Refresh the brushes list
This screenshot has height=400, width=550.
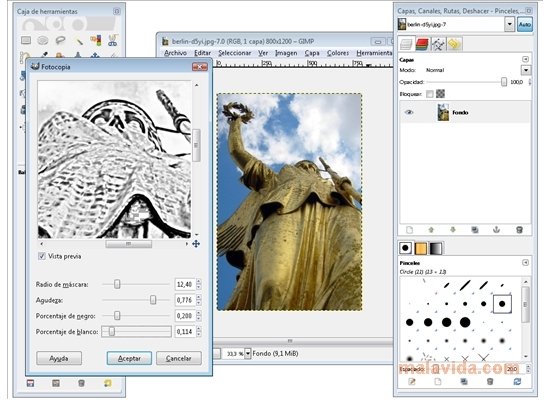(517, 382)
